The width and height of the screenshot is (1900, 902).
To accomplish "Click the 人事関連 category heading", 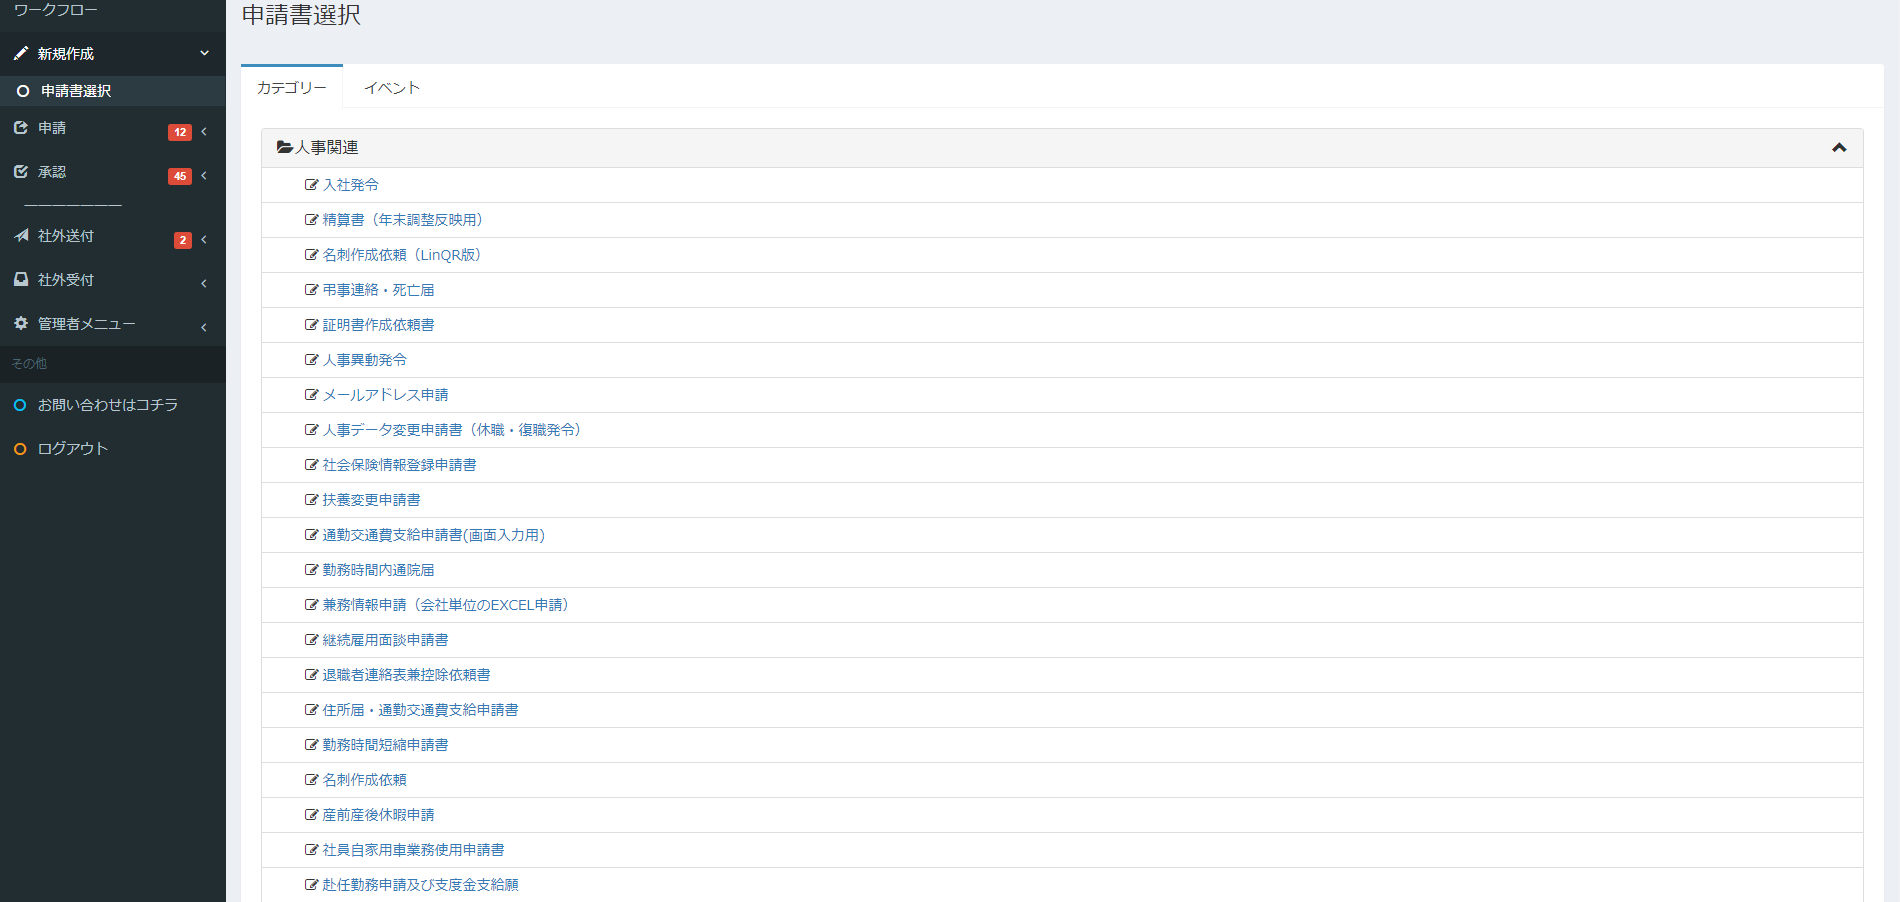I will (327, 147).
